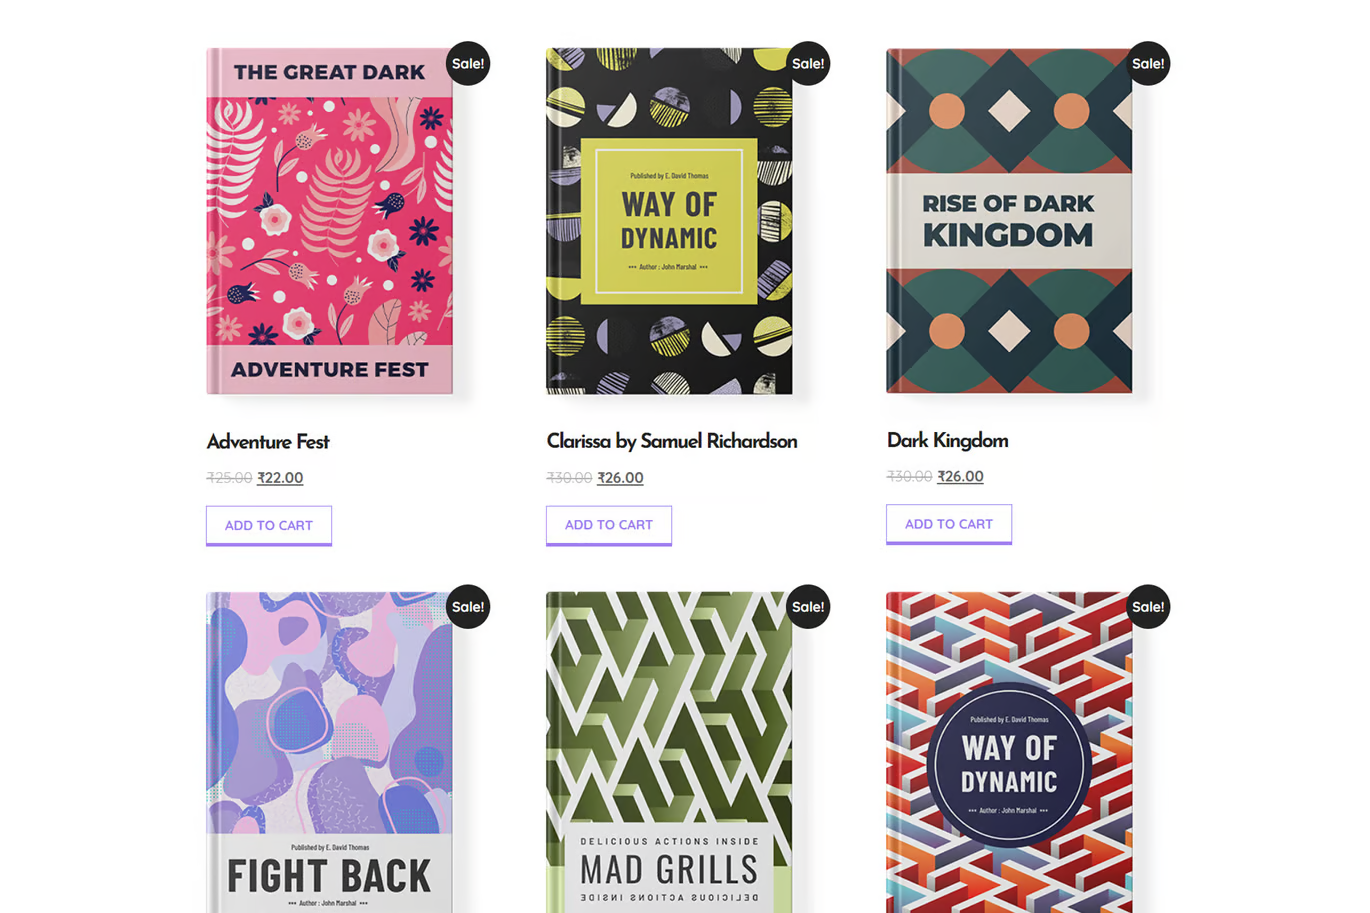1370x913 pixels.
Task: Click the Sale! badge on Dark Kingdom
Action: [1148, 63]
